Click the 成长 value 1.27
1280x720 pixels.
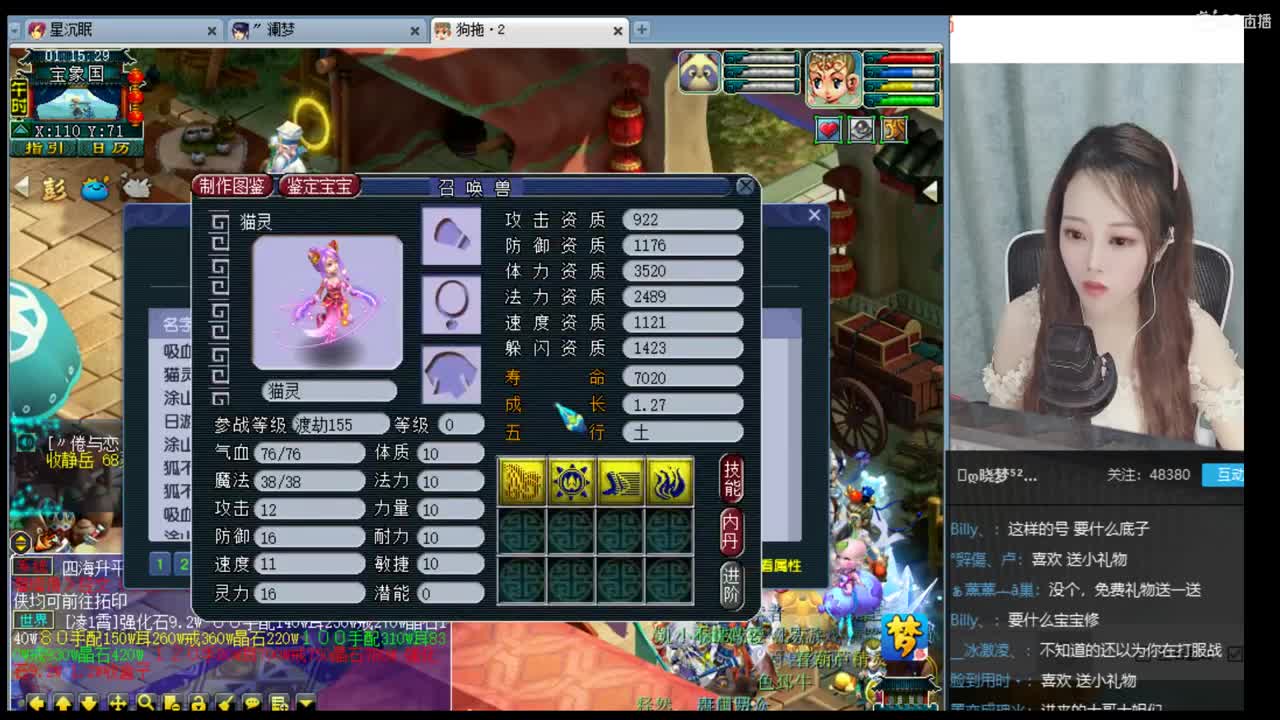[682, 405]
